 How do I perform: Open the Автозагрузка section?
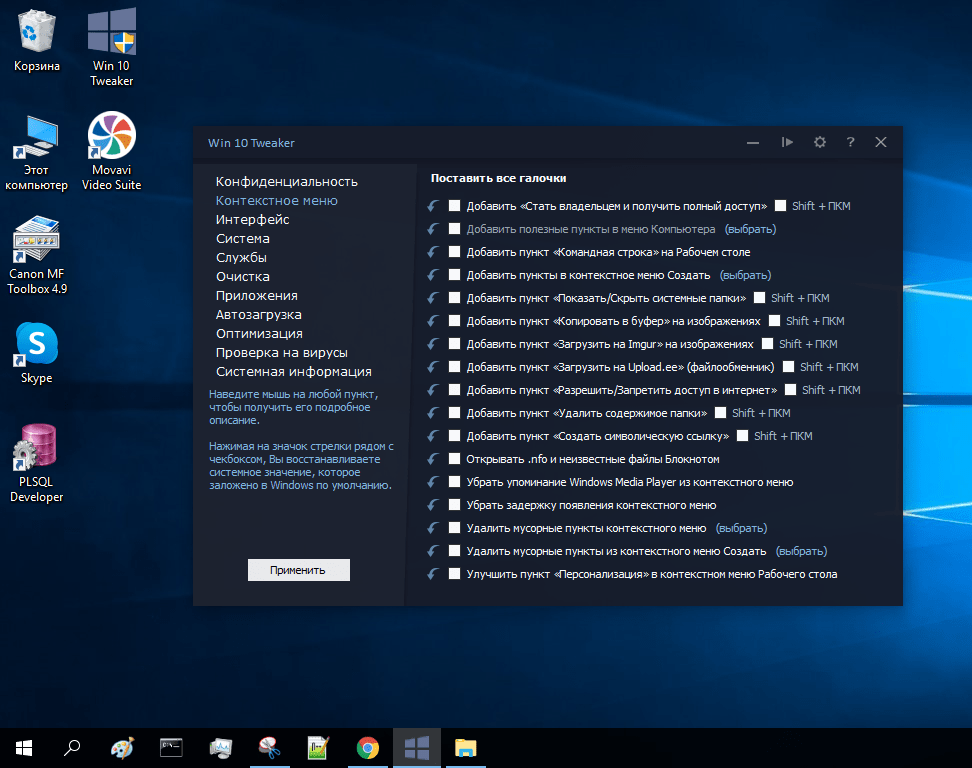[x=258, y=315]
